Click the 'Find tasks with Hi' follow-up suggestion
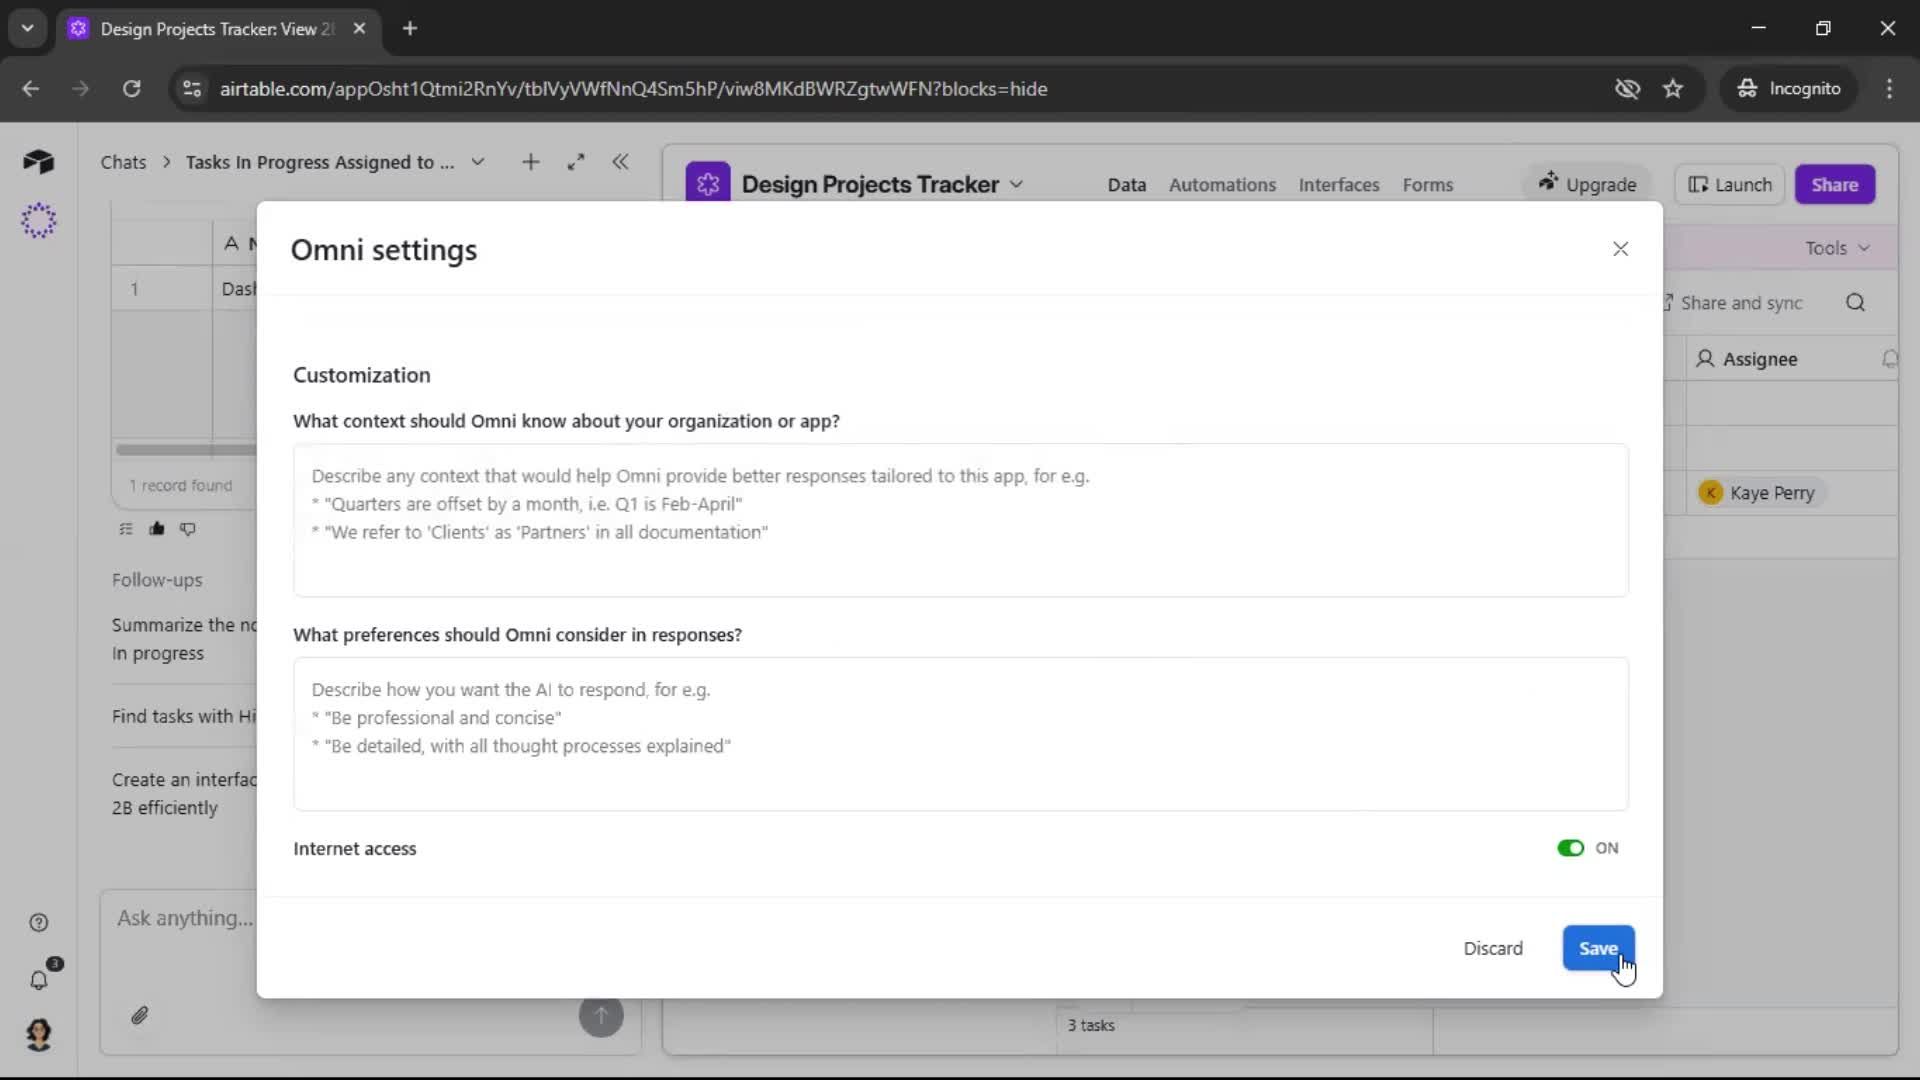 click(184, 716)
